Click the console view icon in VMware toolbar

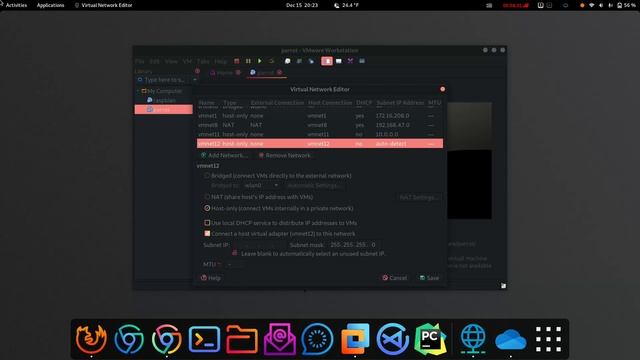362,61
